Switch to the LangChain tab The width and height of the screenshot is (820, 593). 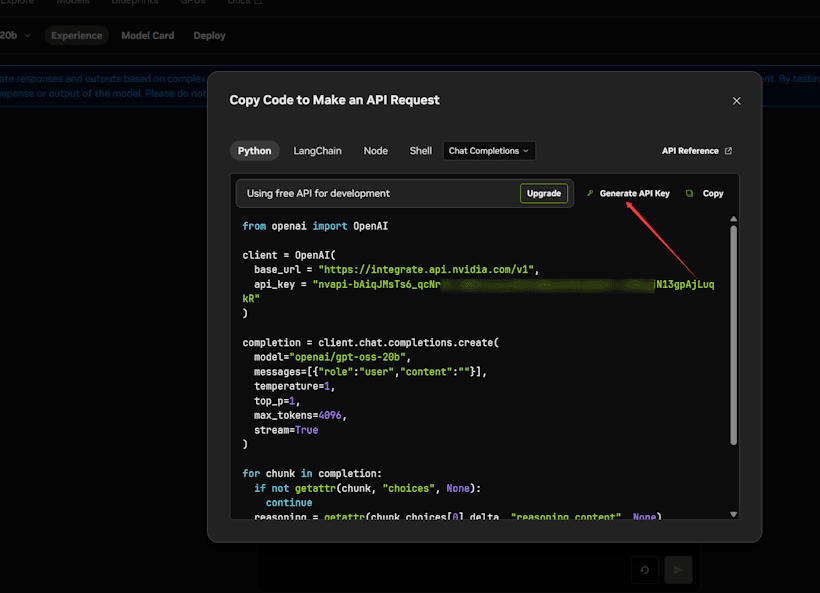point(317,151)
